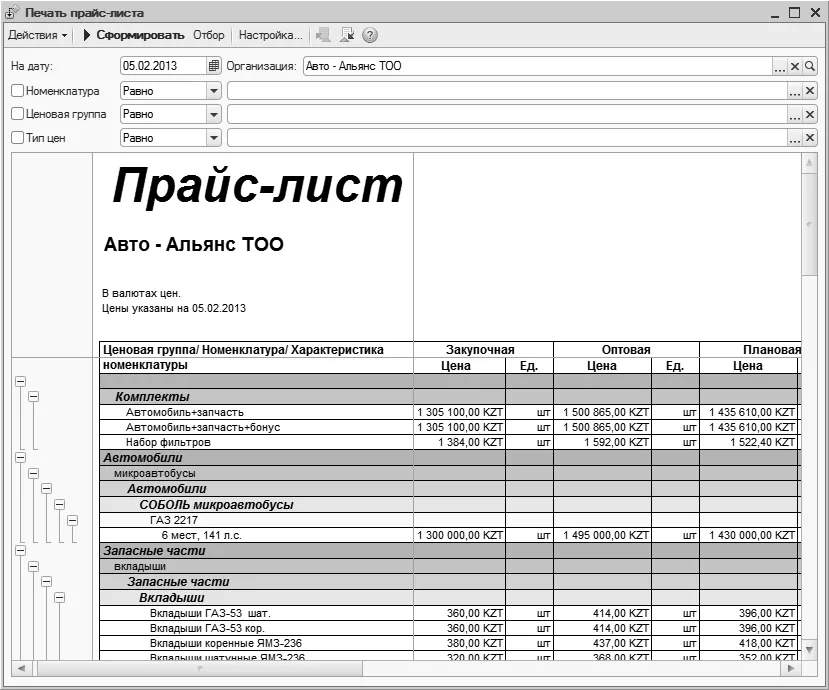Clear the Организация field
This screenshot has width=829, height=690.
[x=795, y=67]
